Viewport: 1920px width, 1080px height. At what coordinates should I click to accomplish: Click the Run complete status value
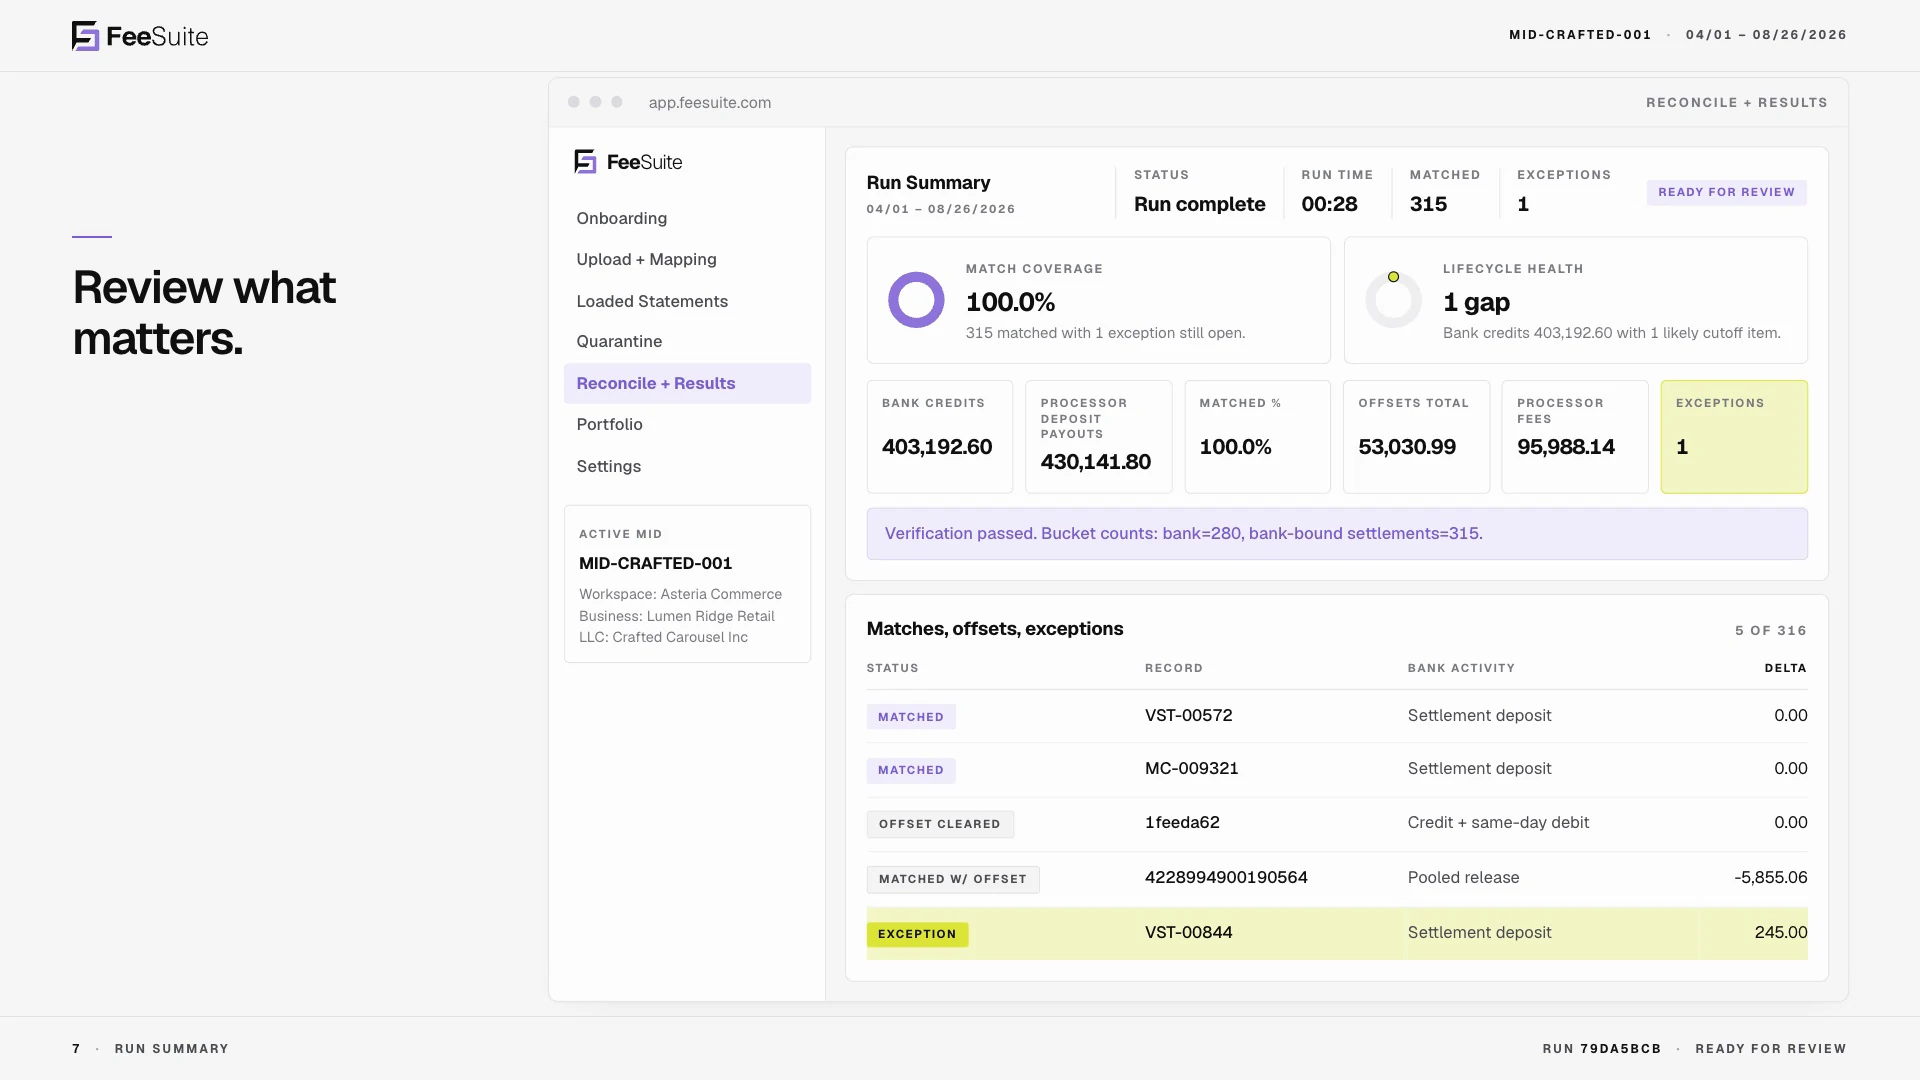1199,204
